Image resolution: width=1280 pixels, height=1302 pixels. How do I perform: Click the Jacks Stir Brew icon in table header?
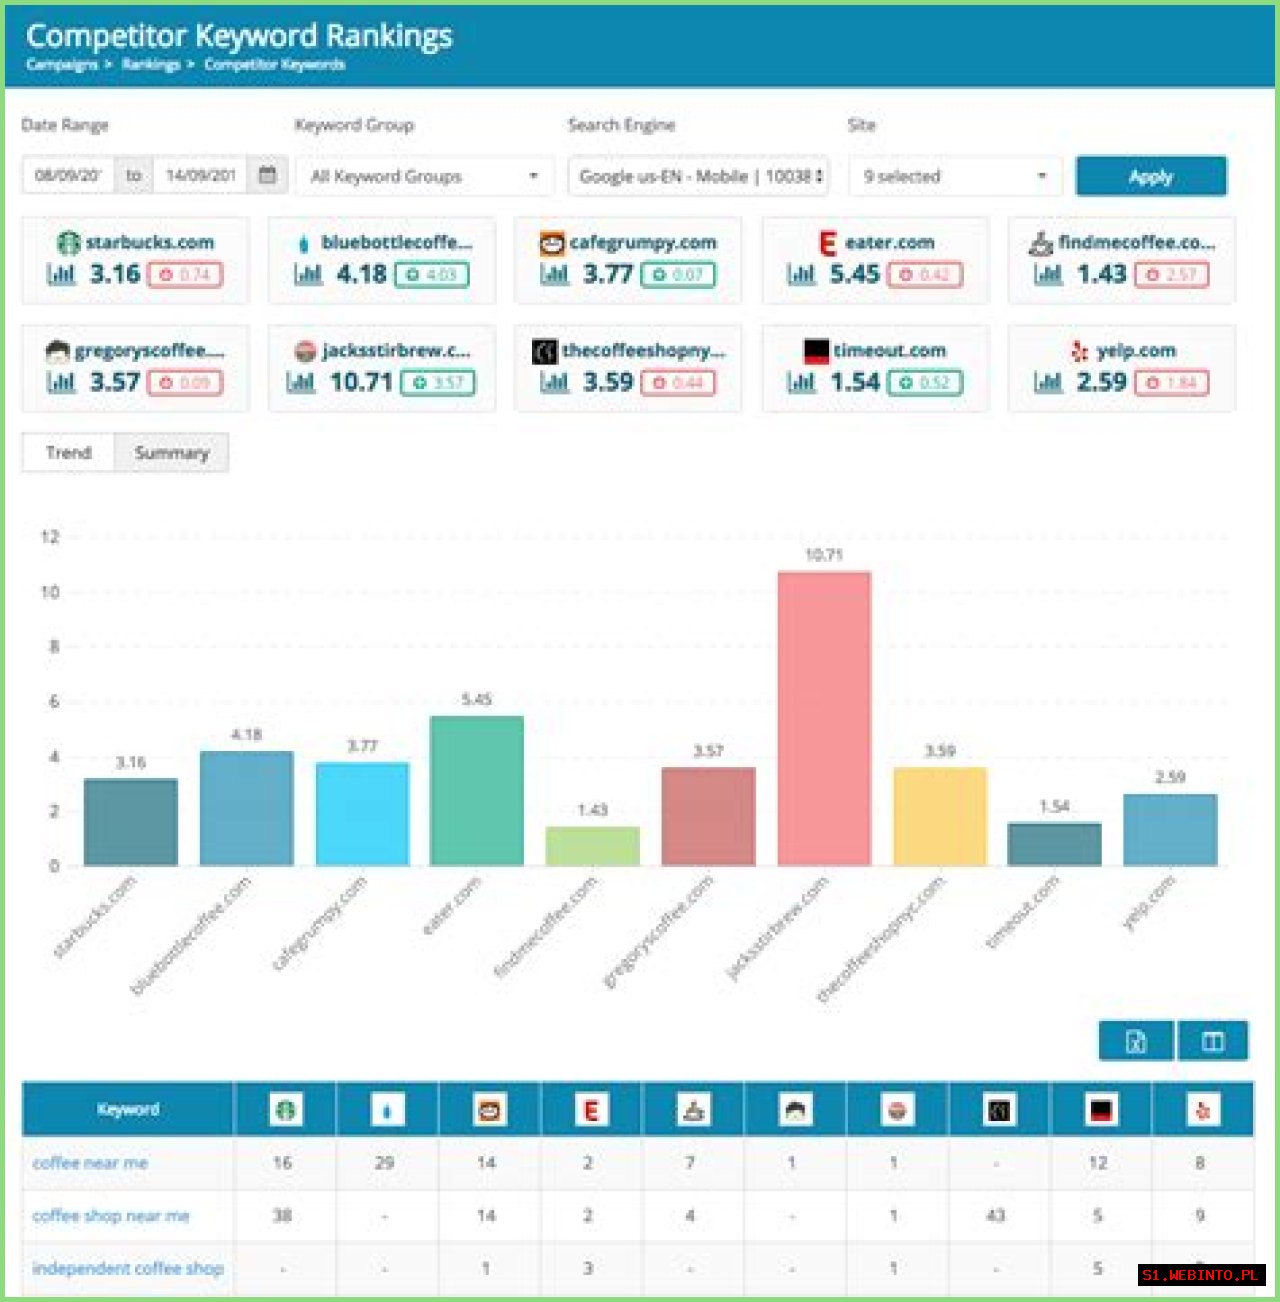tap(897, 1109)
